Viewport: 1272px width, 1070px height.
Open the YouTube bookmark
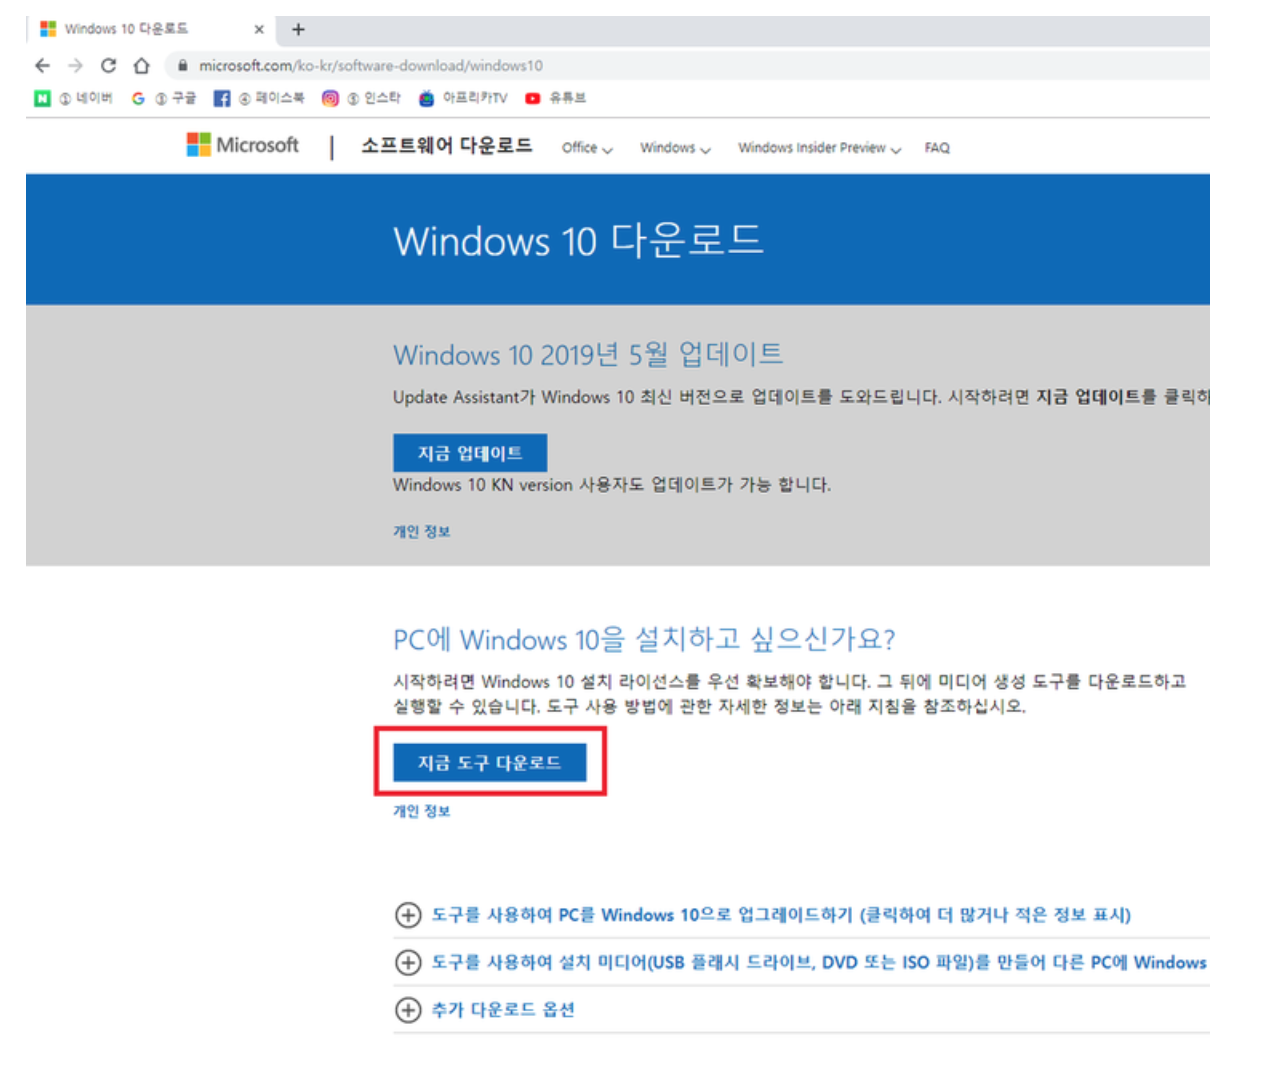pyautogui.click(x=556, y=98)
